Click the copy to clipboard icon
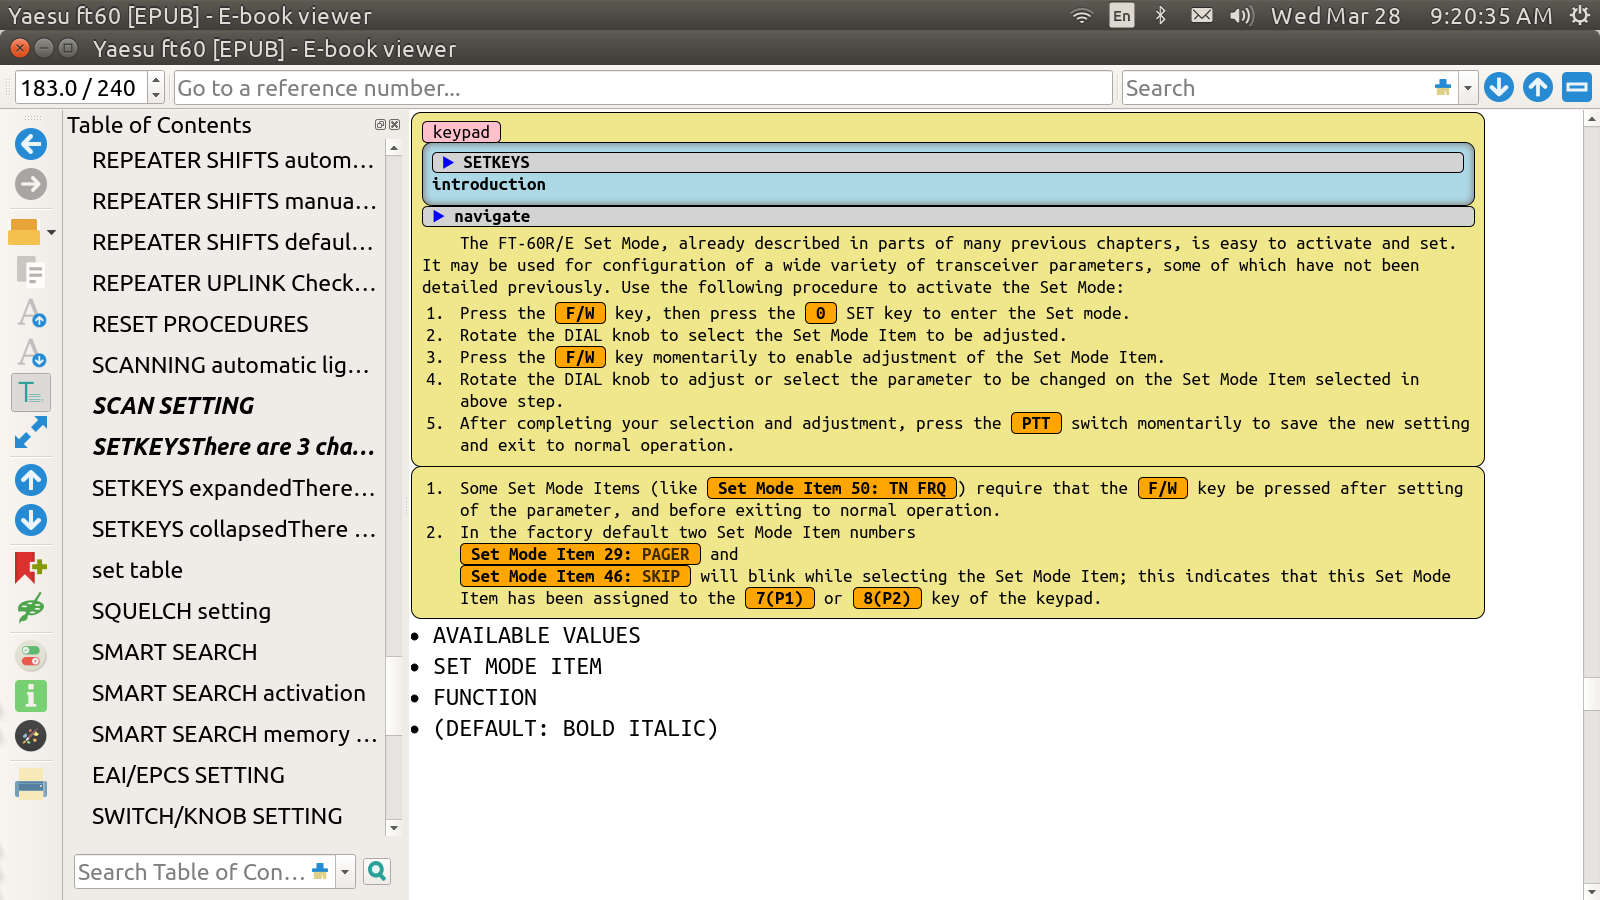This screenshot has width=1600, height=900. click(31, 272)
